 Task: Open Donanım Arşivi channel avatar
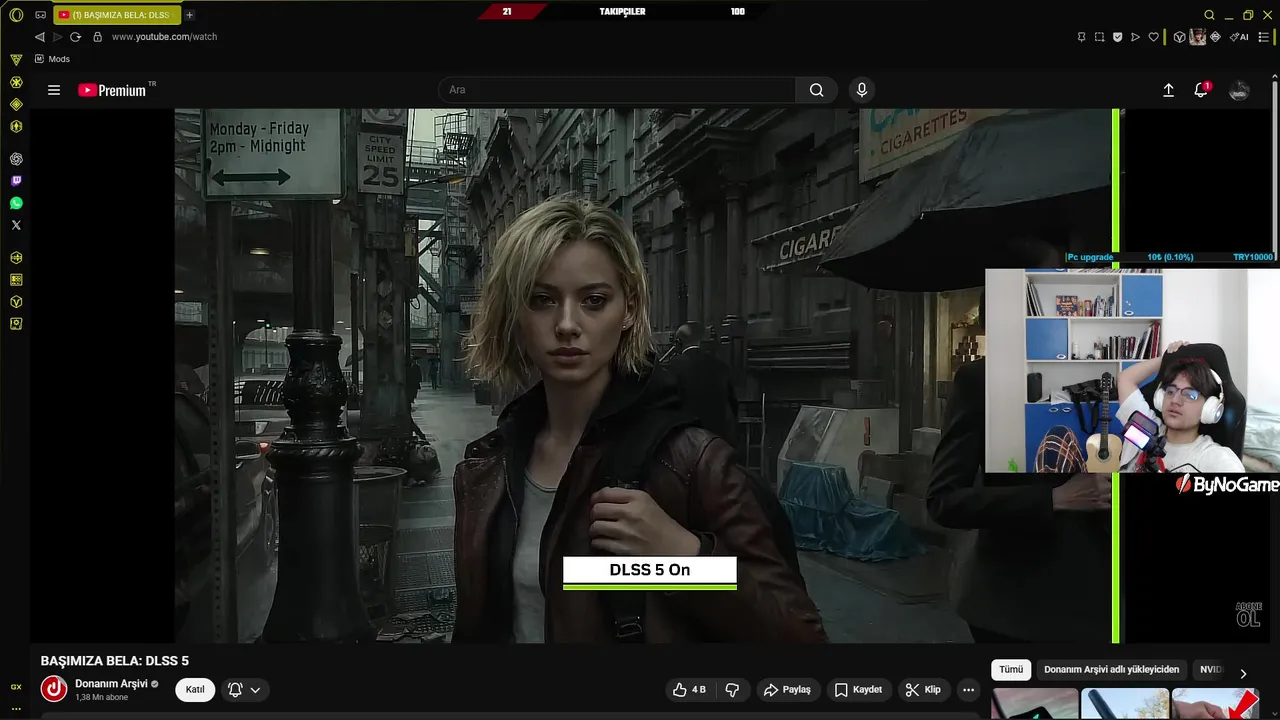point(54,689)
